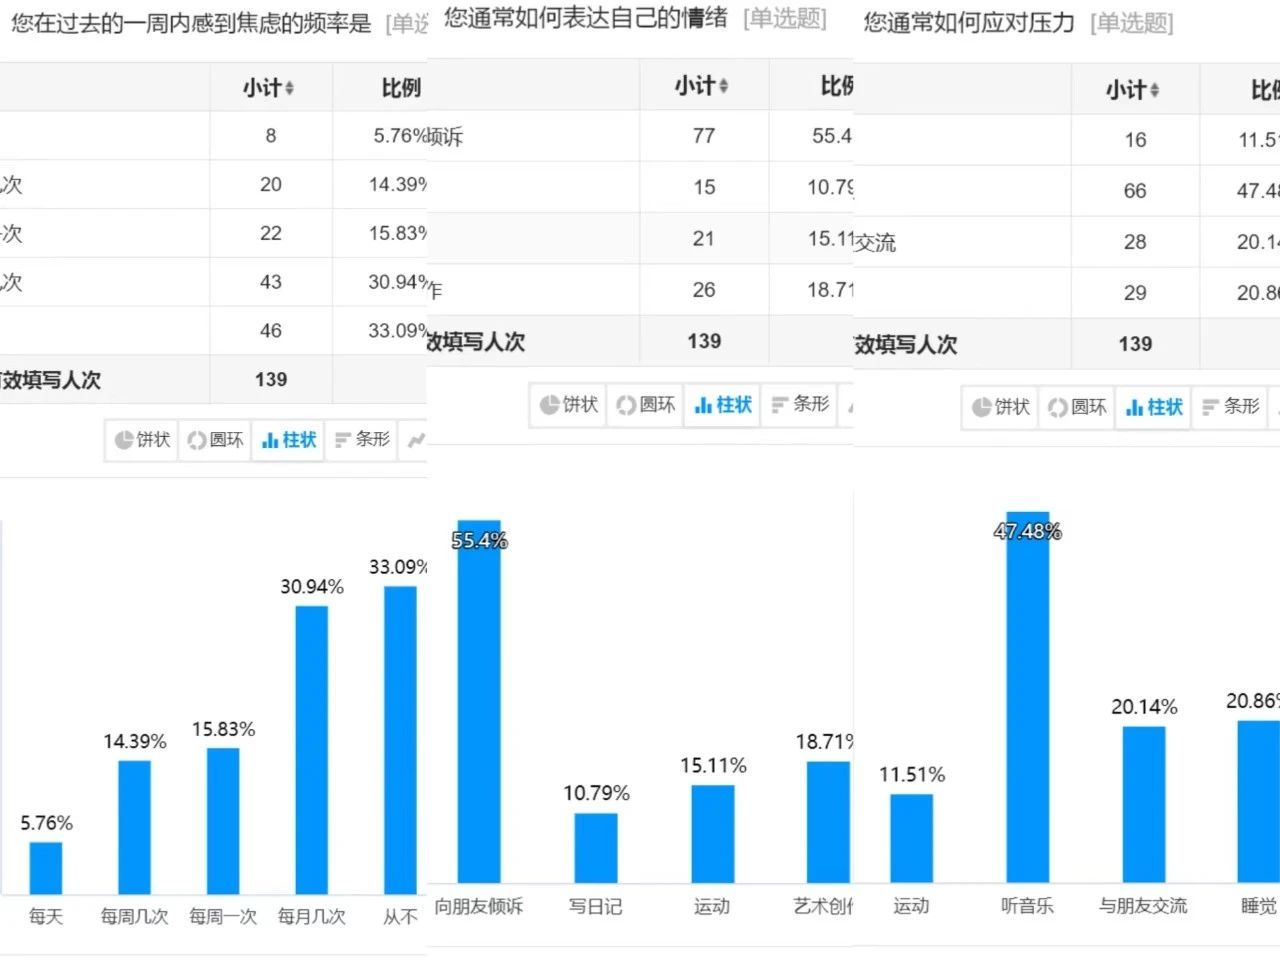The image size is (1280, 960).
Task: Switch stress coping chart to 条形 bars
Action: coord(1231,407)
